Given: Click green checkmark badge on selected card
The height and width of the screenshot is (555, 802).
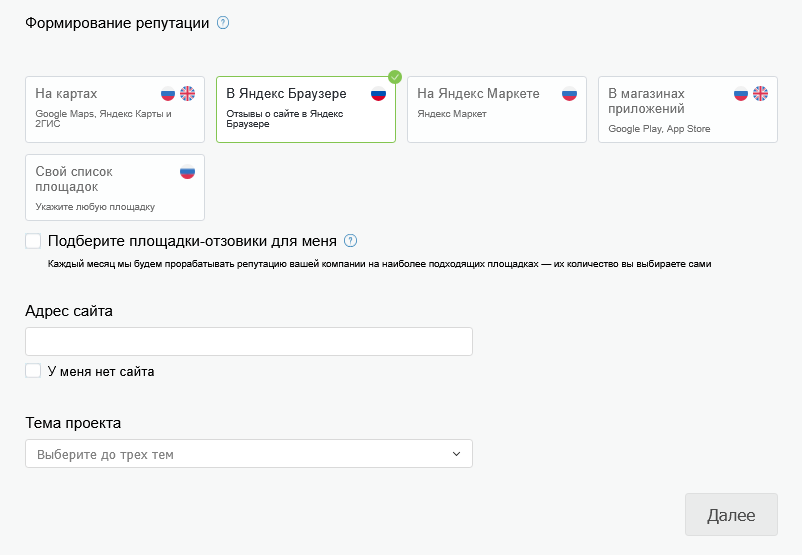Looking at the screenshot, I should [x=395, y=76].
